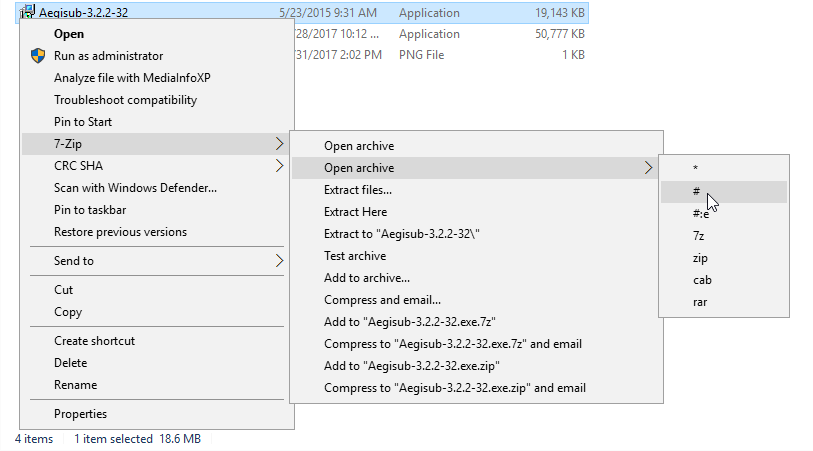
Task: Click the 4 items status text
Action: (x=34, y=439)
